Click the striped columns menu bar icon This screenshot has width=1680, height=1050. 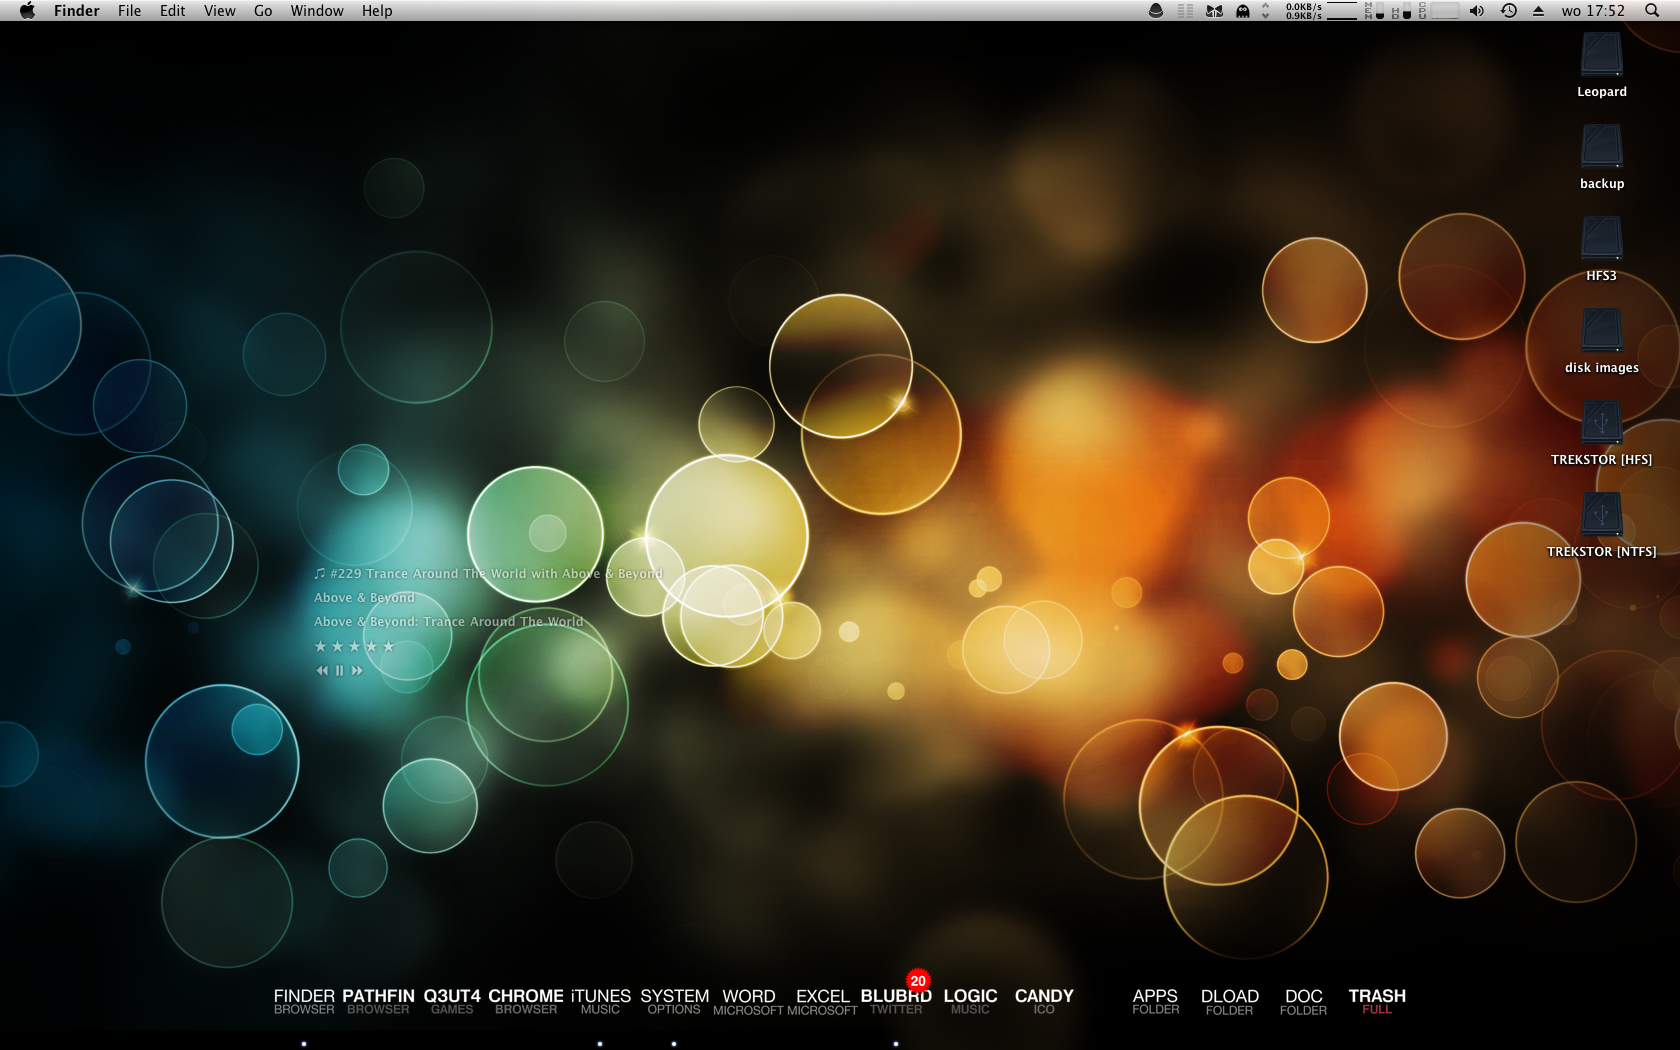(1186, 11)
